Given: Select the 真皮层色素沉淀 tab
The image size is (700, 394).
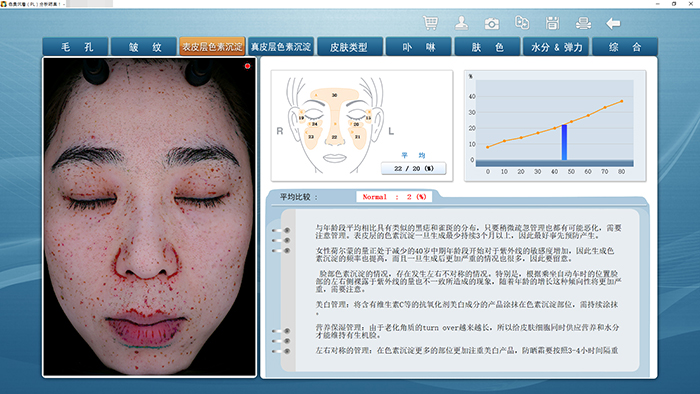Looking at the screenshot, I should (281, 47).
